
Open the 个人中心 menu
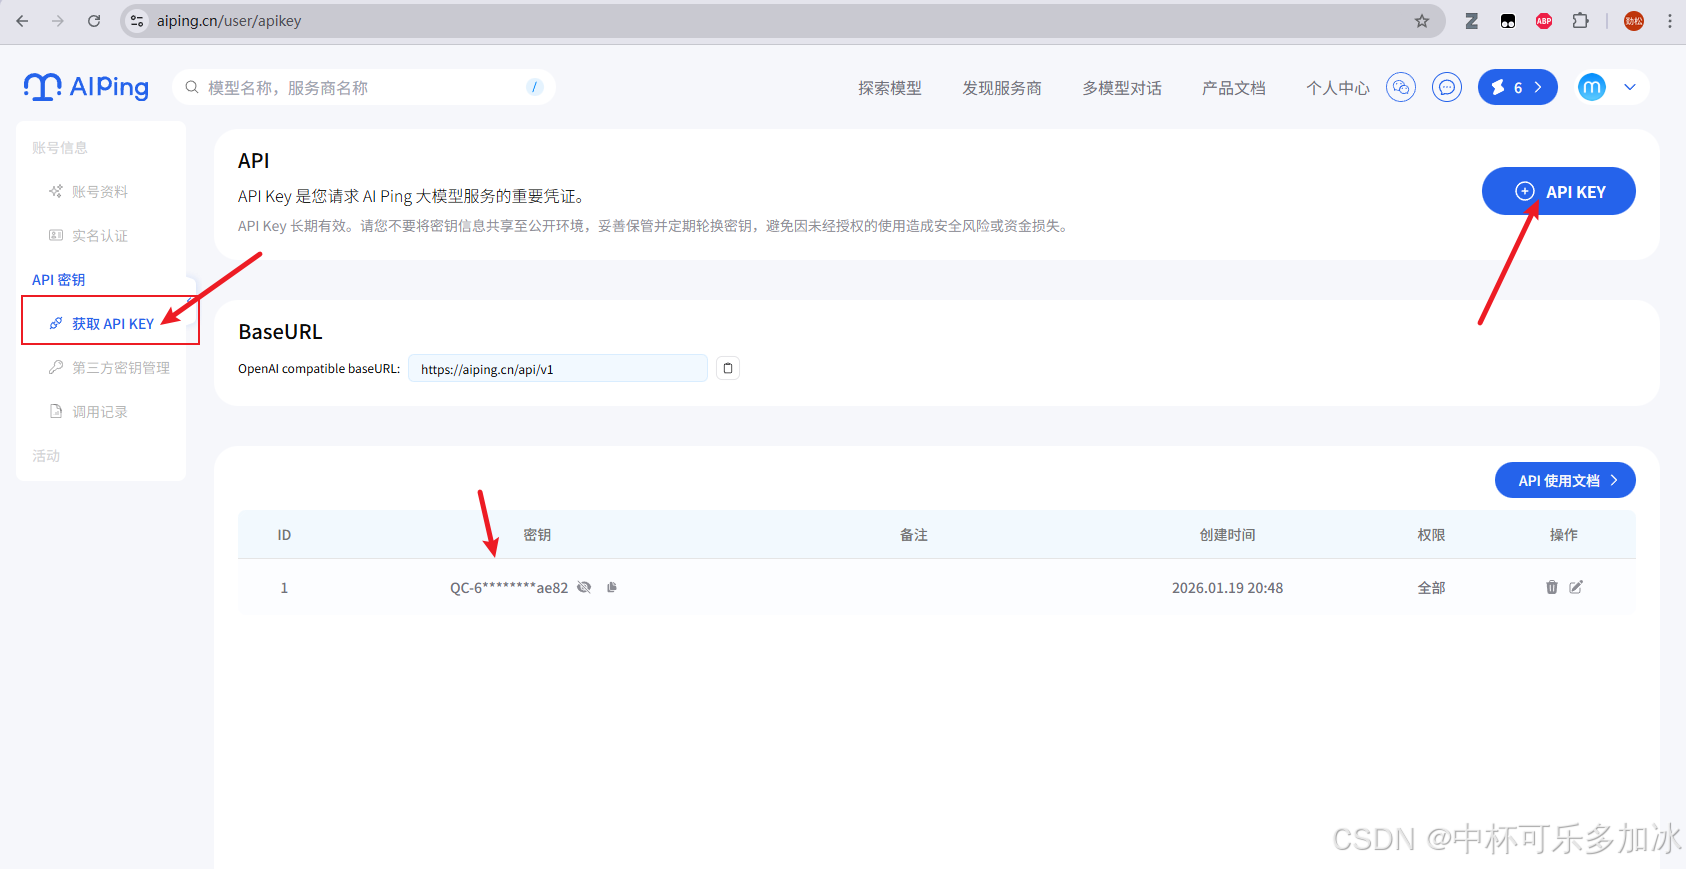tap(1338, 88)
